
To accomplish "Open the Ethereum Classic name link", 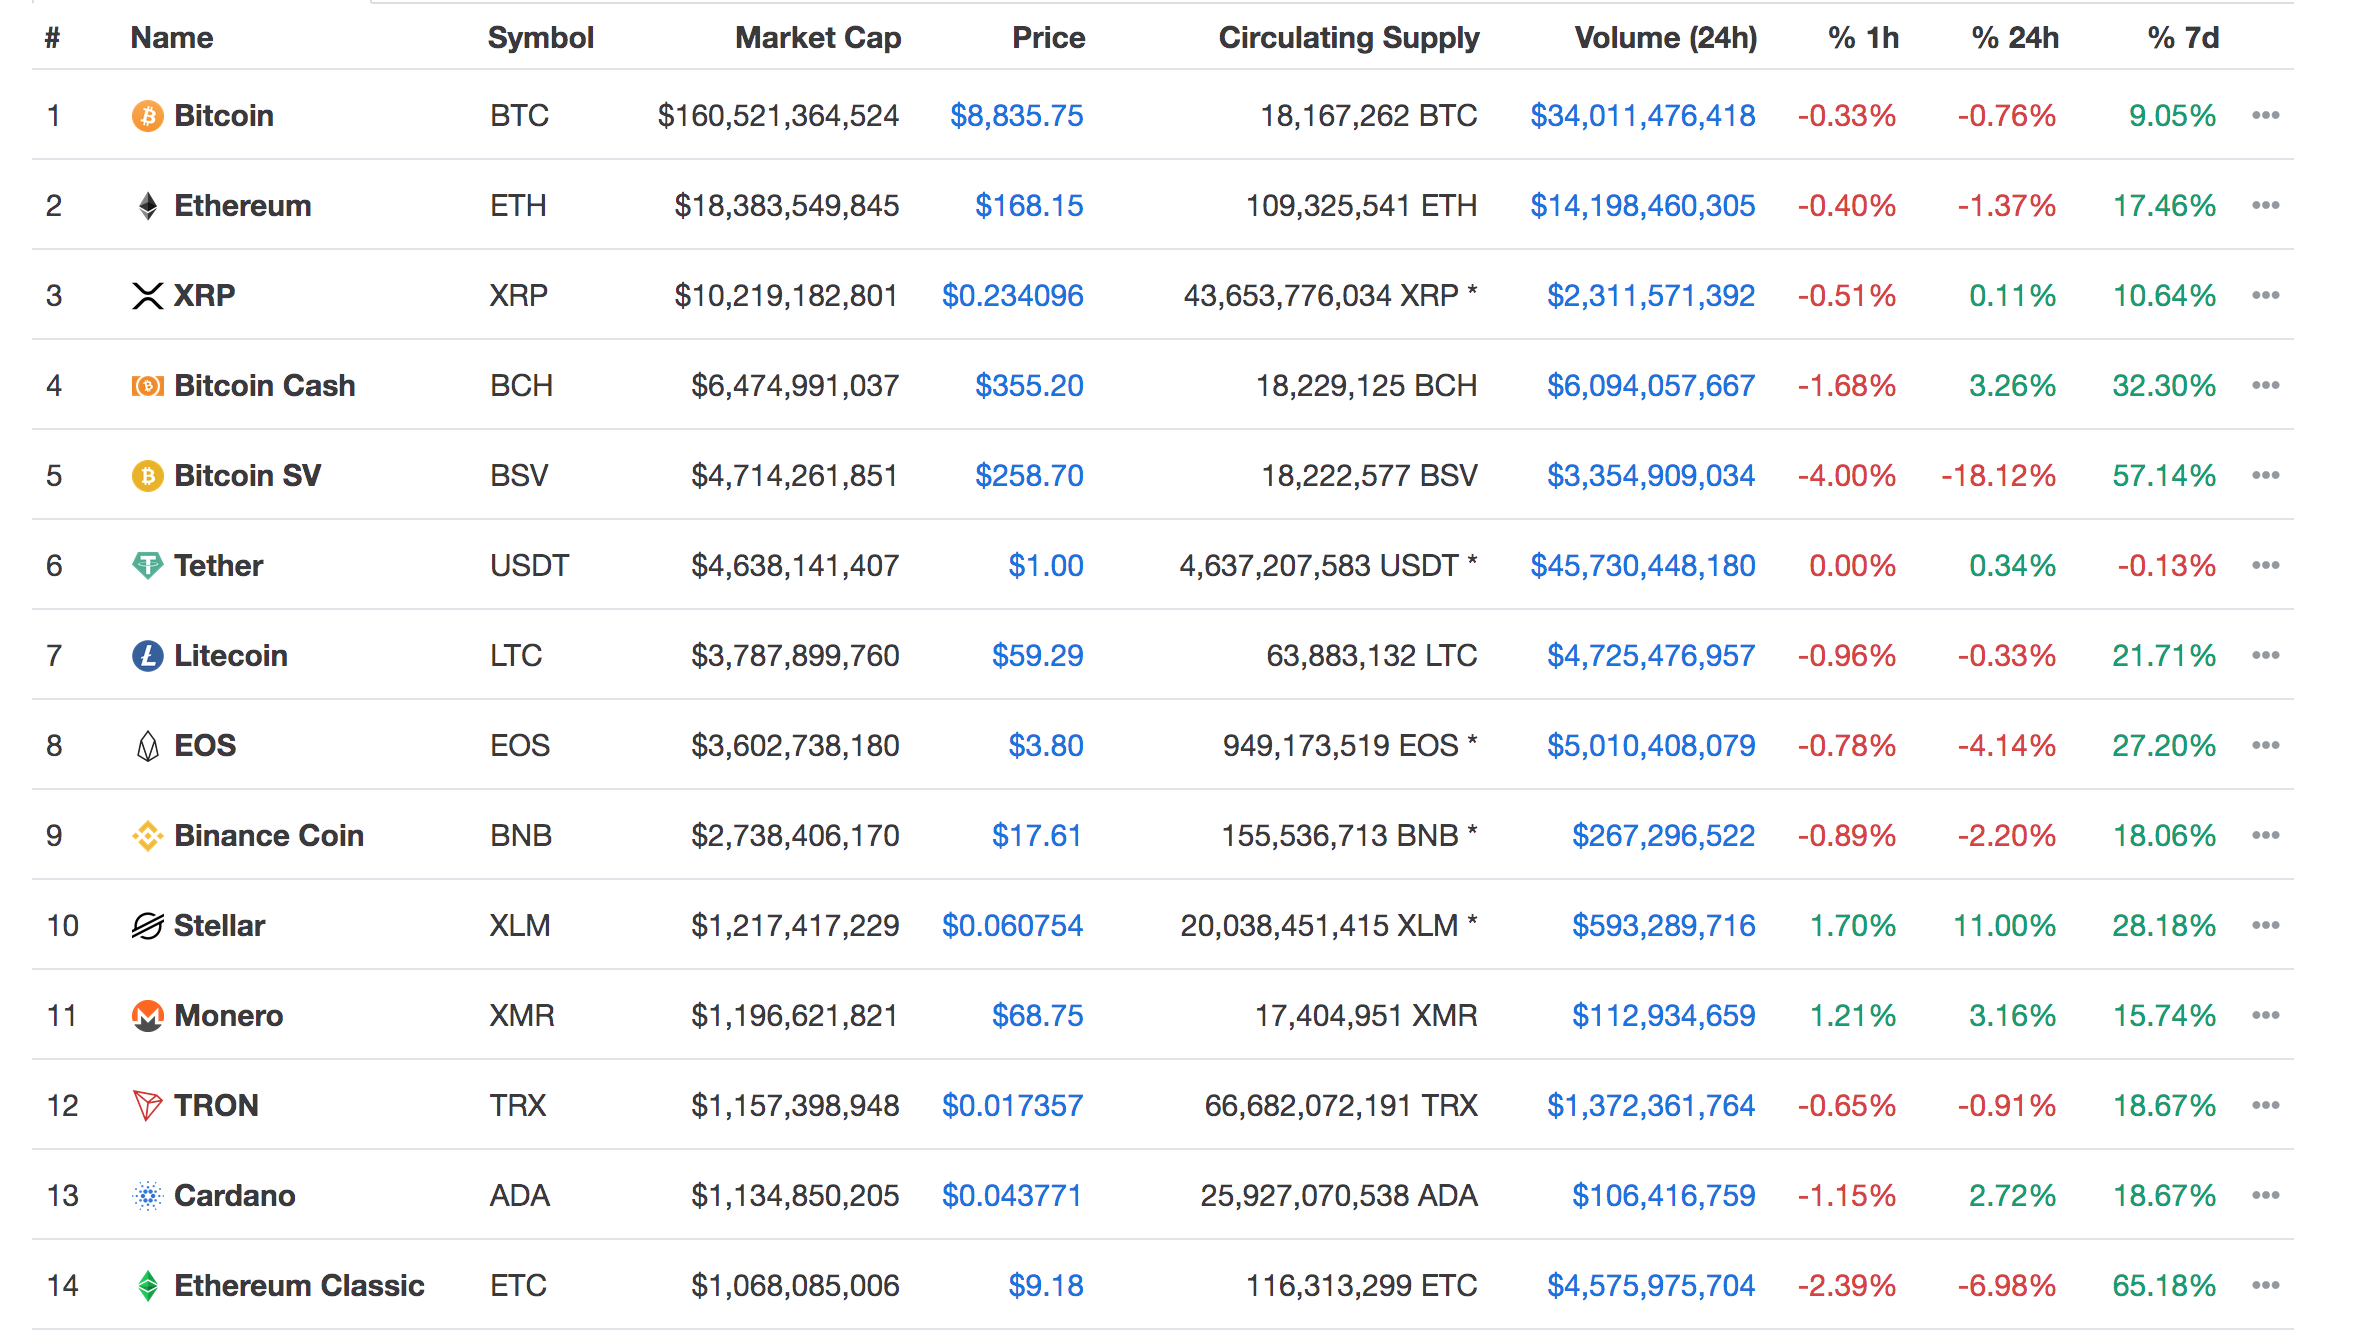I will tap(300, 1286).
